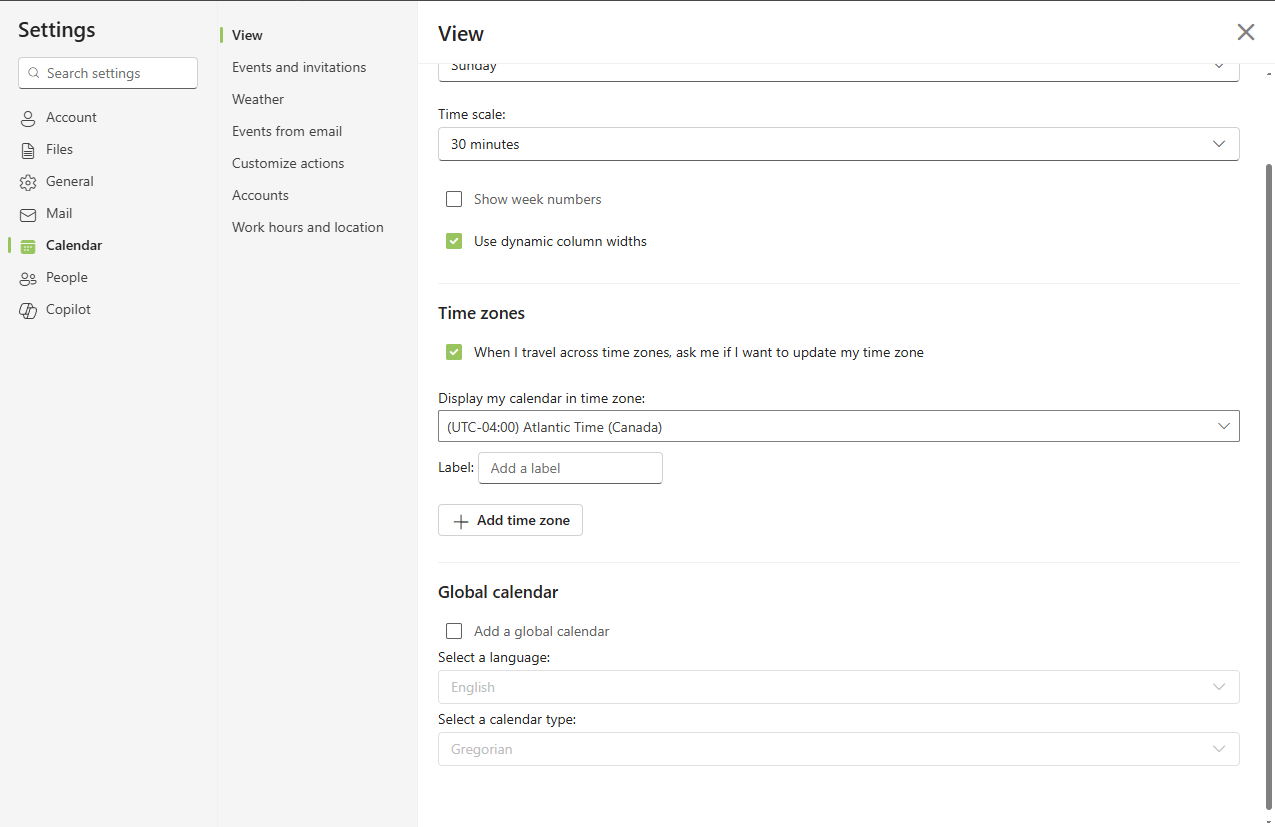
Task: Click the Calendar icon in sidebar
Action: click(28, 246)
